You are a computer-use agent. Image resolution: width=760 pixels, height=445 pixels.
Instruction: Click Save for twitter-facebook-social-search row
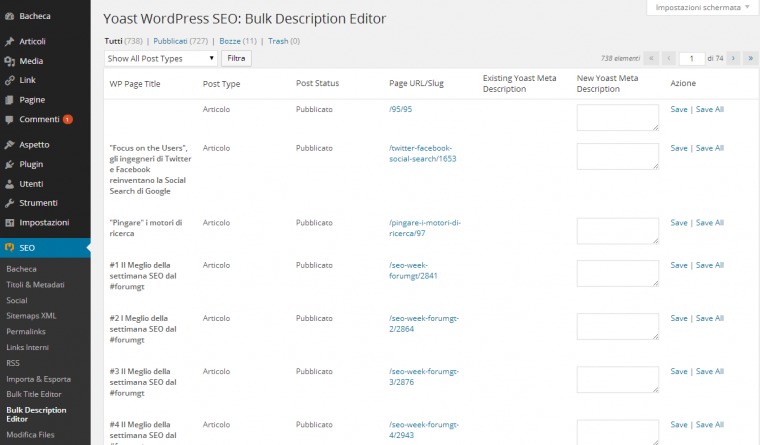pos(679,148)
